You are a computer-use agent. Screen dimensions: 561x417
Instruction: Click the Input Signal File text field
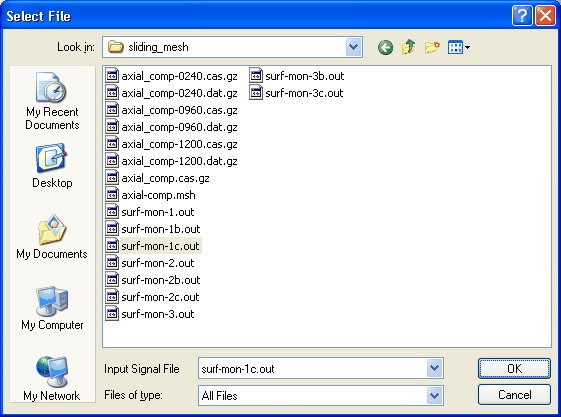(312, 368)
